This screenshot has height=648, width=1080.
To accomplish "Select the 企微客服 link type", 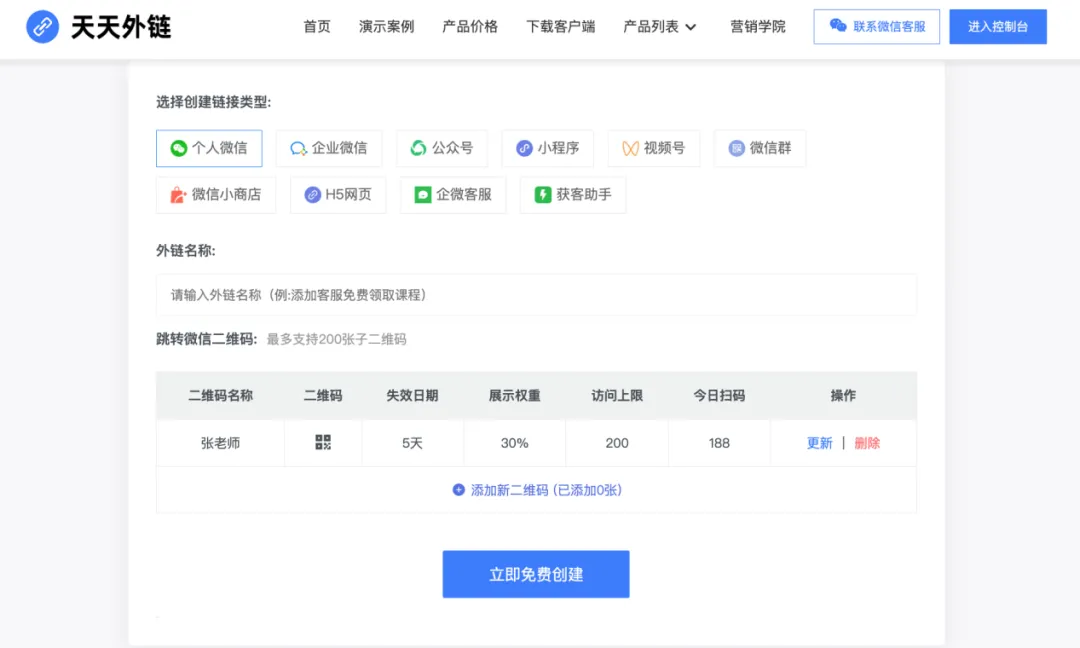I will click(x=453, y=195).
